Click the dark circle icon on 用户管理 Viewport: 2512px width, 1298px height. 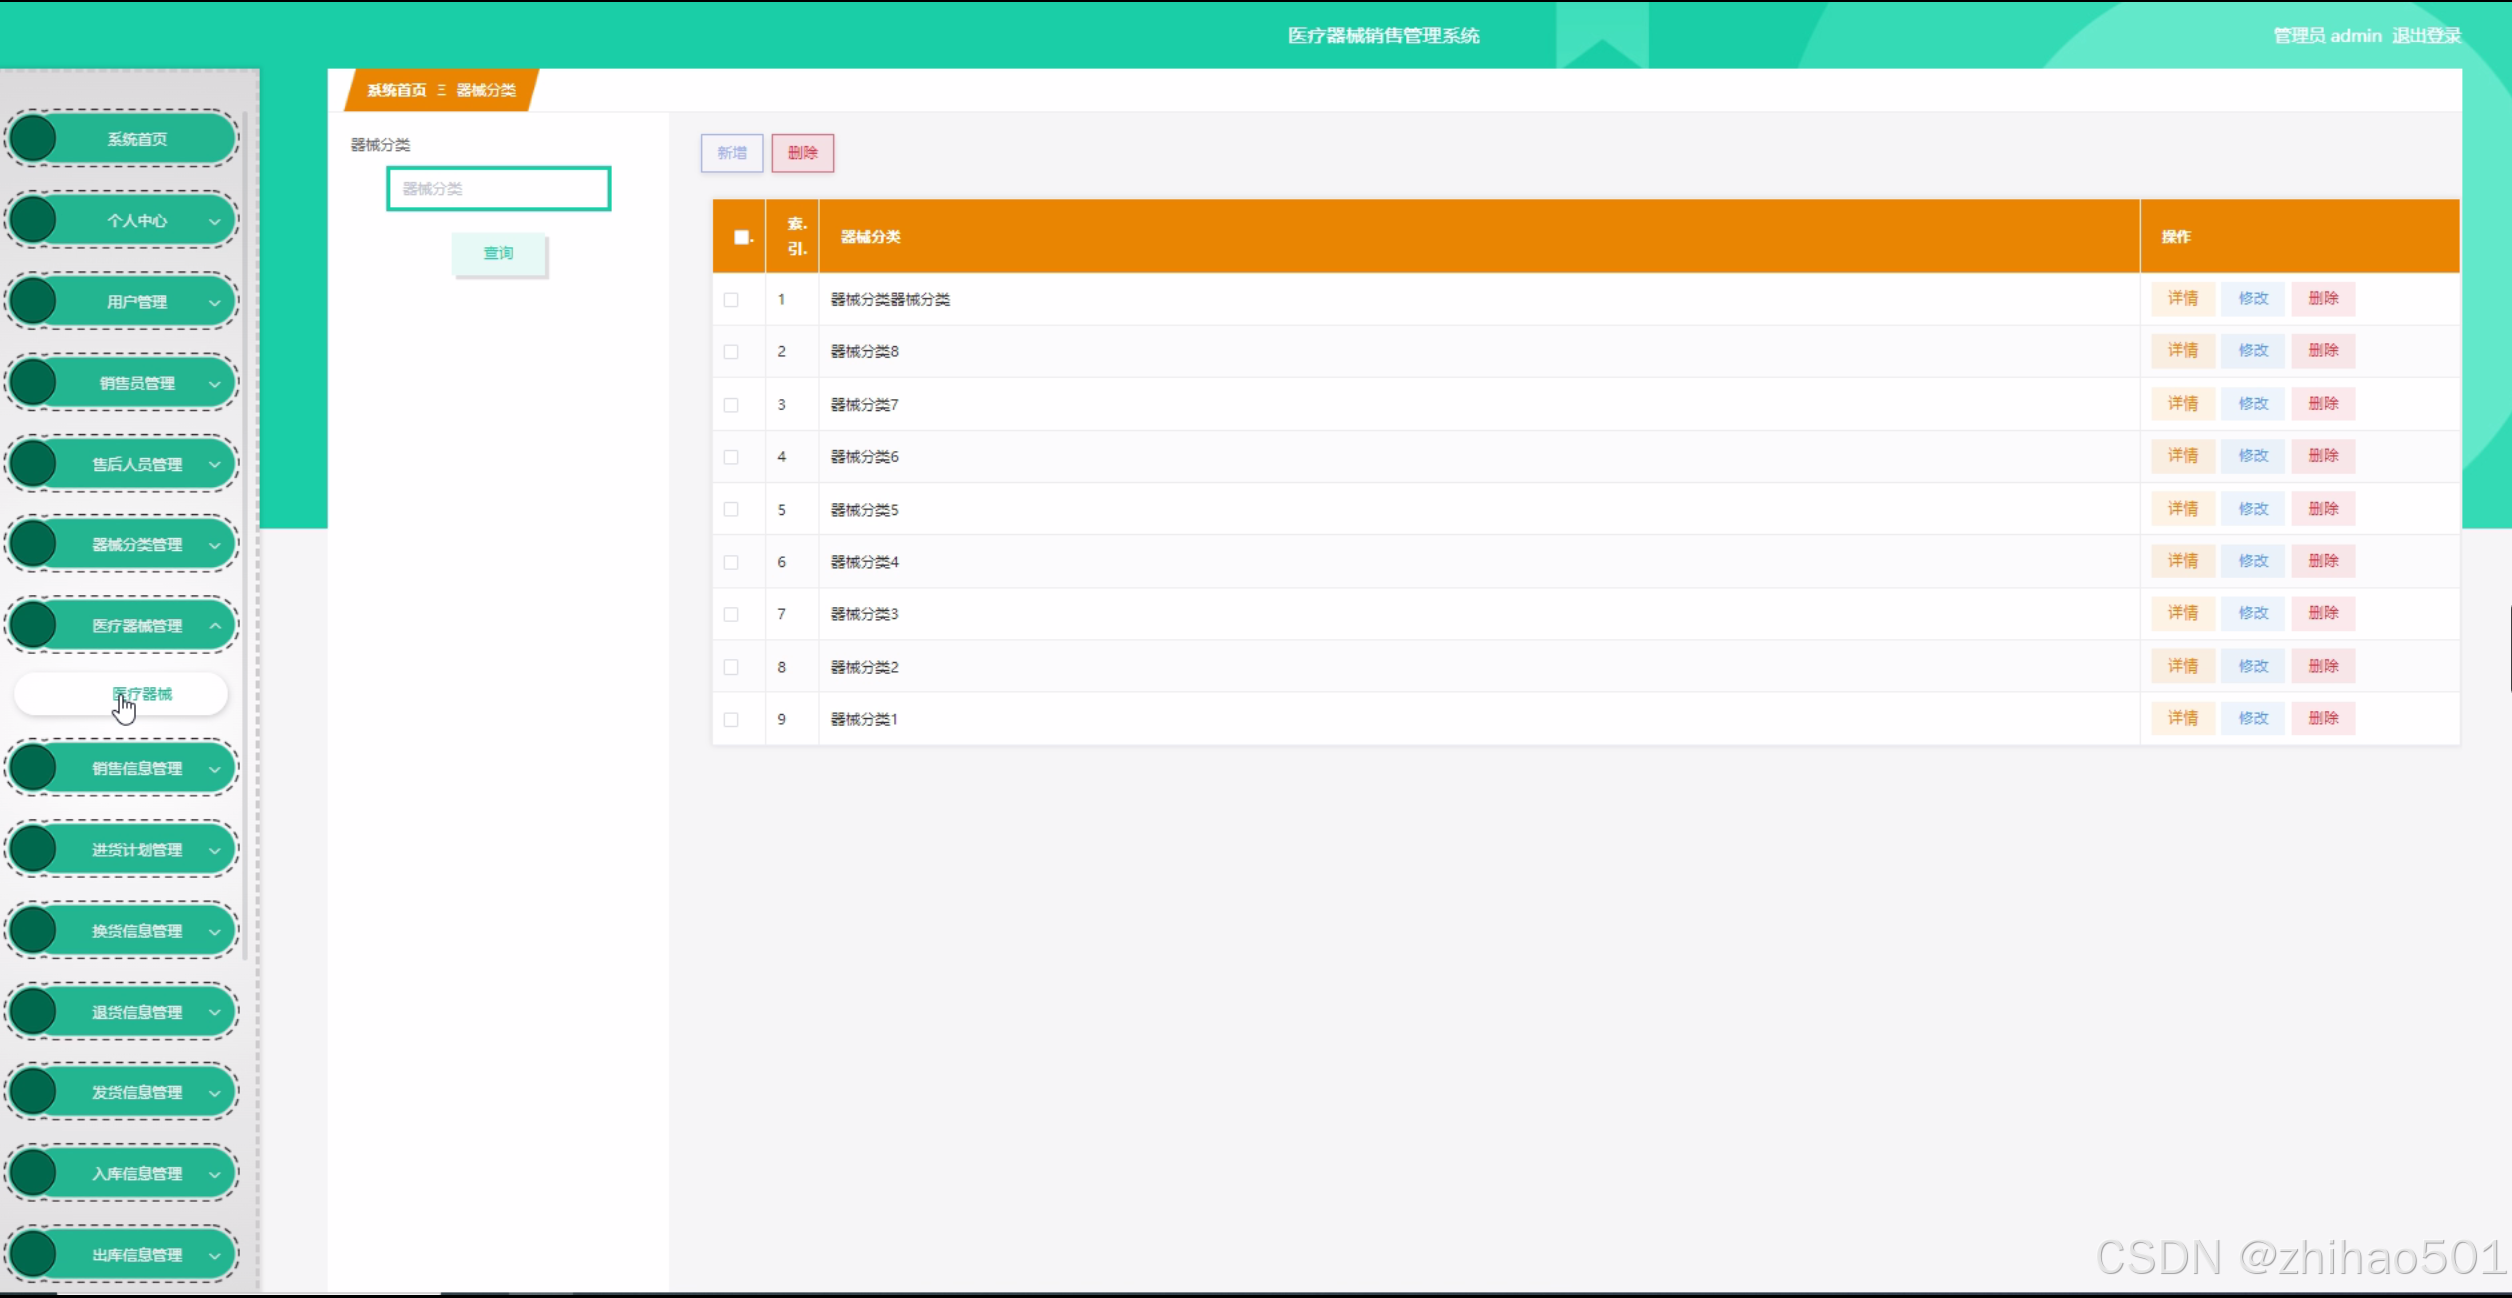(x=34, y=302)
